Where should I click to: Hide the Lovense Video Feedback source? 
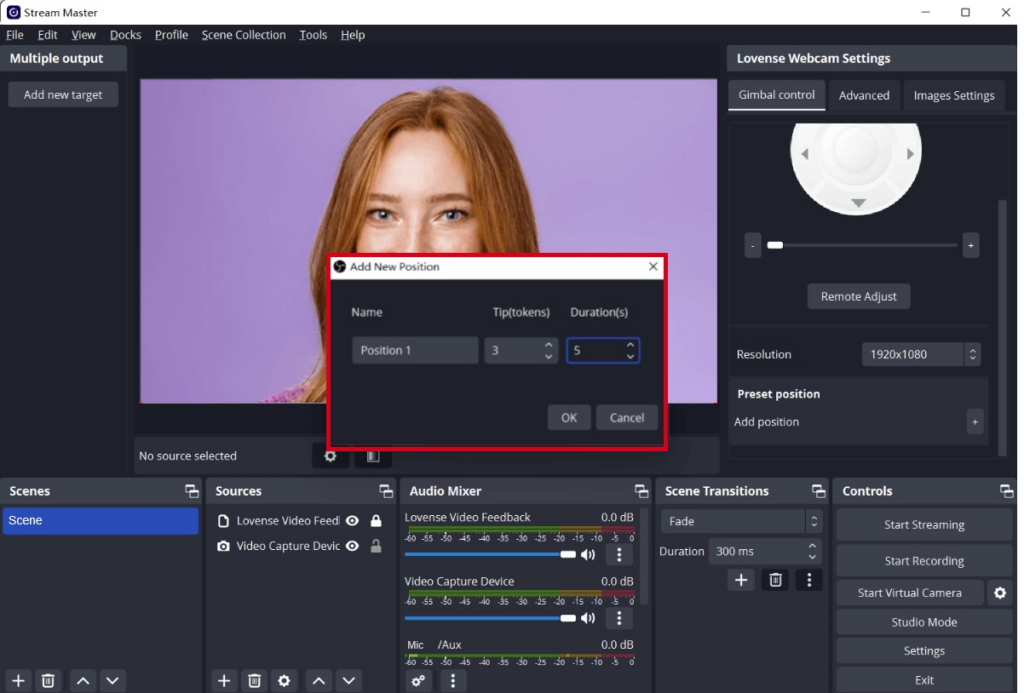[352, 521]
